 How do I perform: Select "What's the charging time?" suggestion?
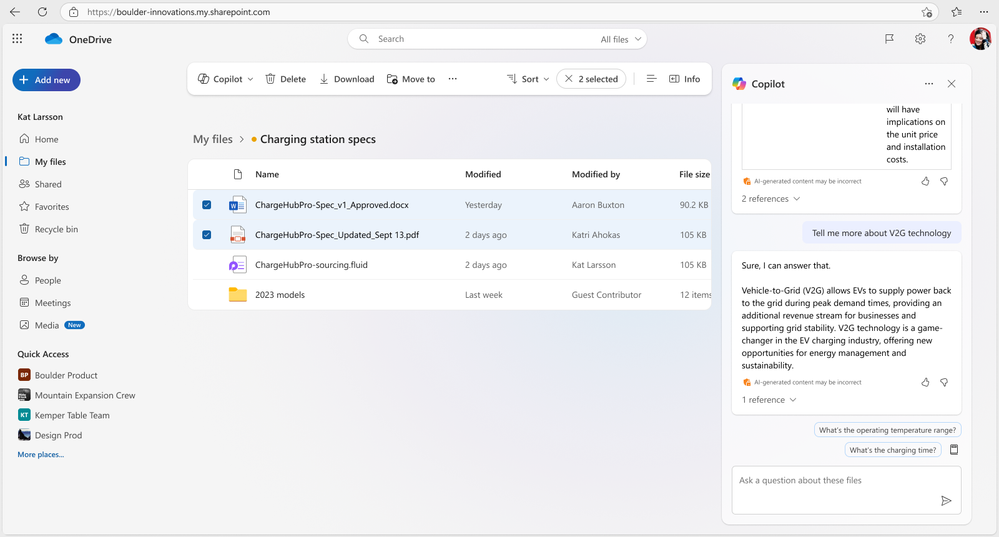[893, 450]
